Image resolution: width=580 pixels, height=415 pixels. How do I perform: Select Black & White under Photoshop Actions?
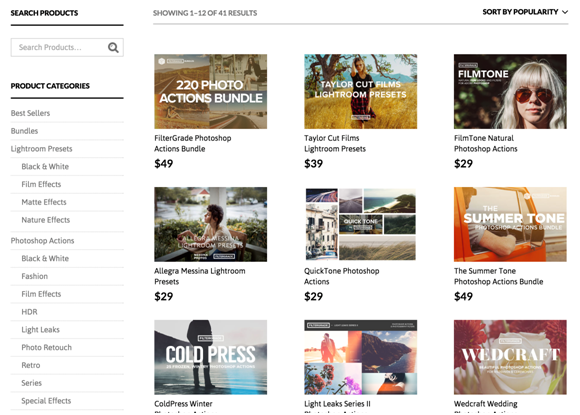(x=45, y=258)
